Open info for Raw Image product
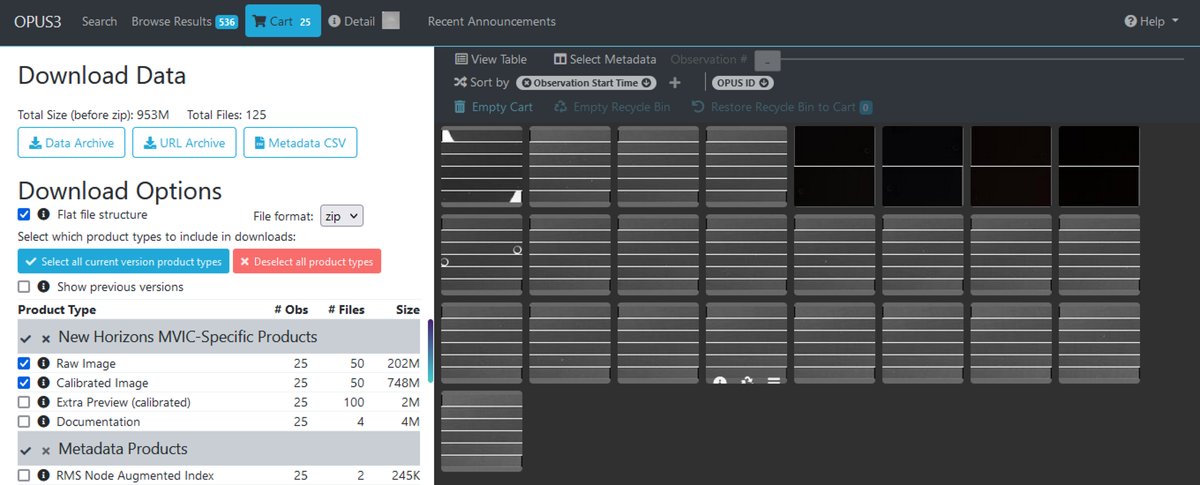Viewport: 1200px width, 485px height. click(43, 364)
